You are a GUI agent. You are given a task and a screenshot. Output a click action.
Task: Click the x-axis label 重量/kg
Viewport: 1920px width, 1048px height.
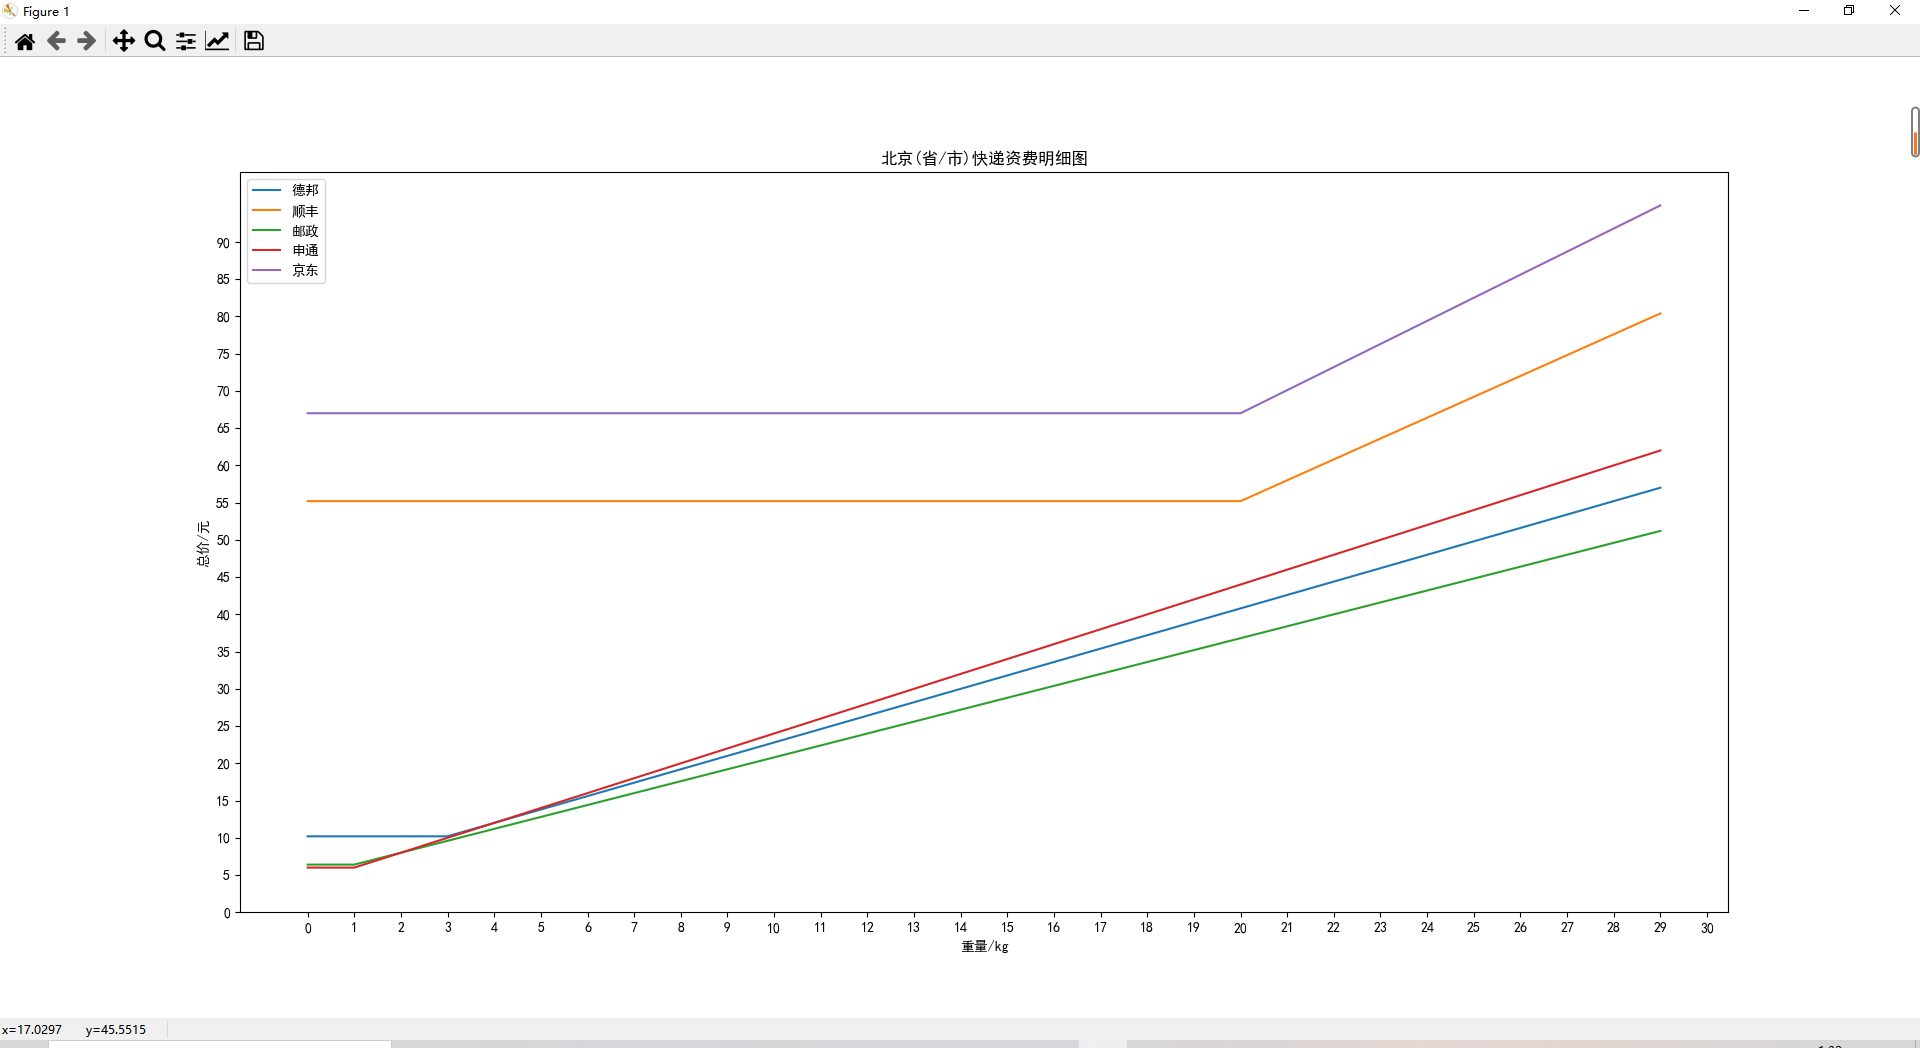985,946
